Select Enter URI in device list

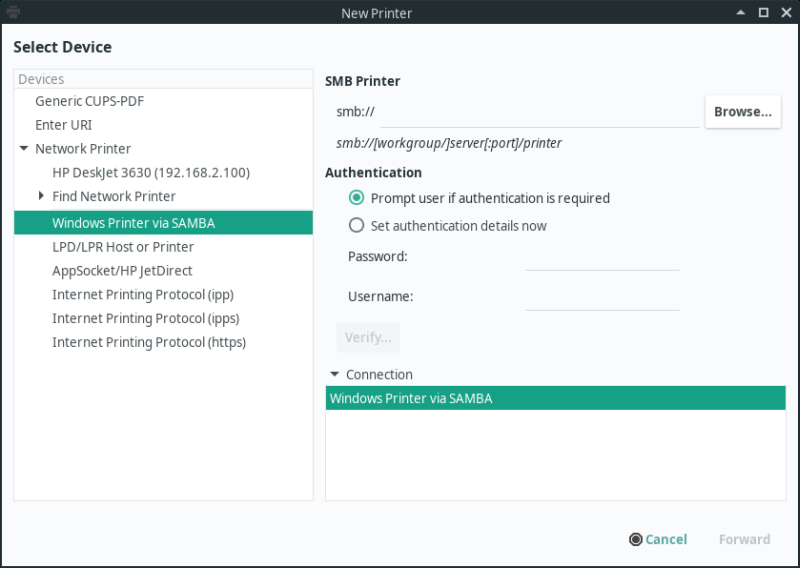click(x=63, y=125)
